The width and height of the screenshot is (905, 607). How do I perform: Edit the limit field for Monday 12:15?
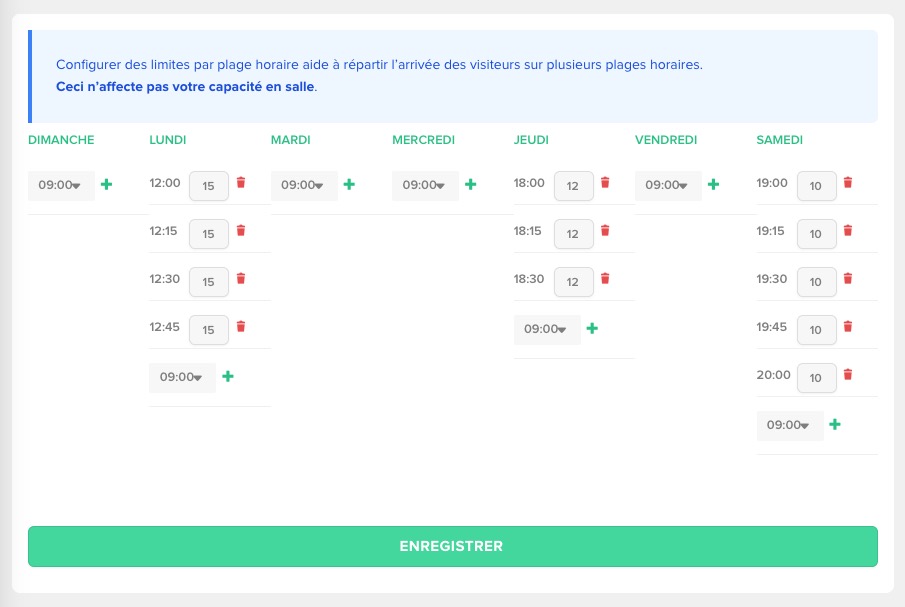(208, 233)
